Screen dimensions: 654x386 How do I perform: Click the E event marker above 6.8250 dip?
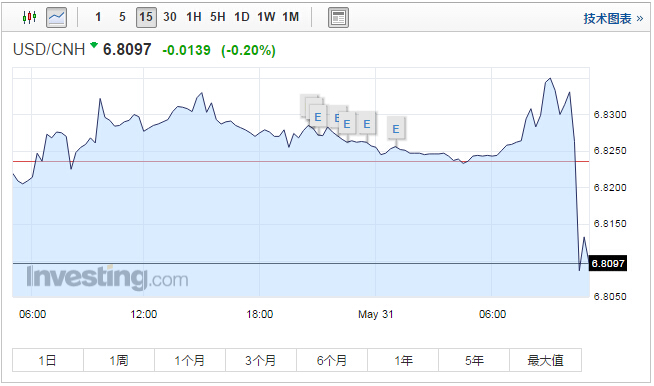coord(367,124)
